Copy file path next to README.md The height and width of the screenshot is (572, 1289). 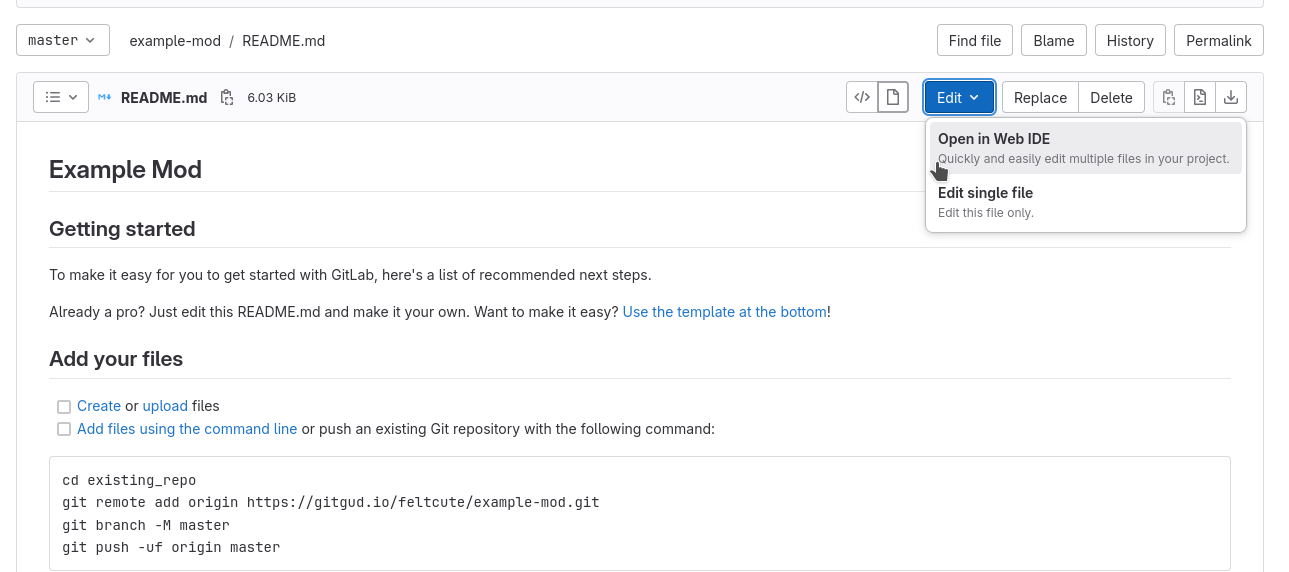[227, 98]
